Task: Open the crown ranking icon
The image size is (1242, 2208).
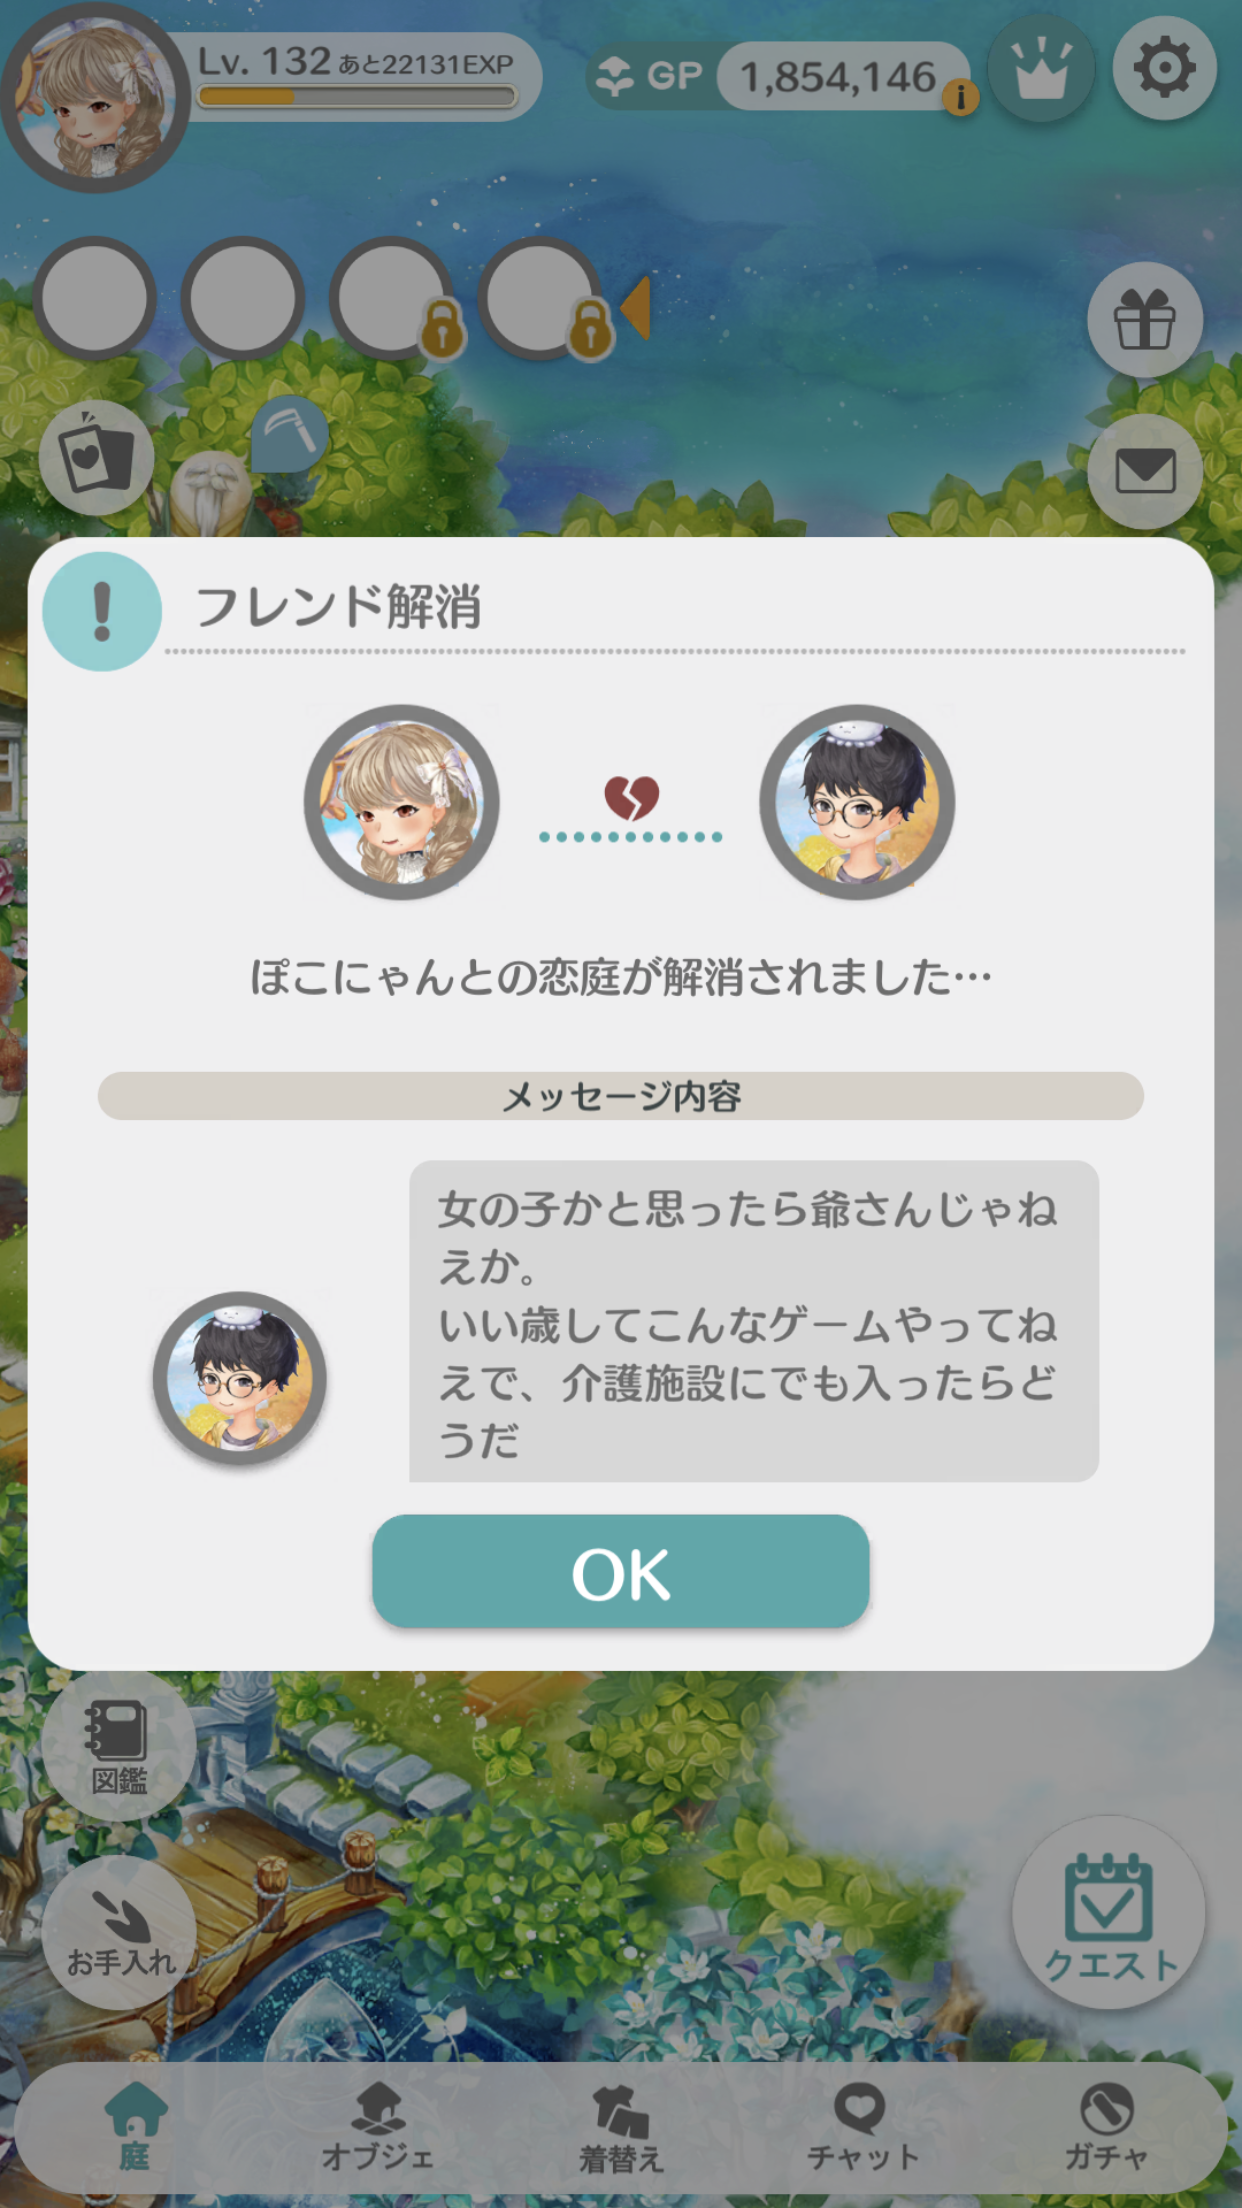Action: 1040,68
